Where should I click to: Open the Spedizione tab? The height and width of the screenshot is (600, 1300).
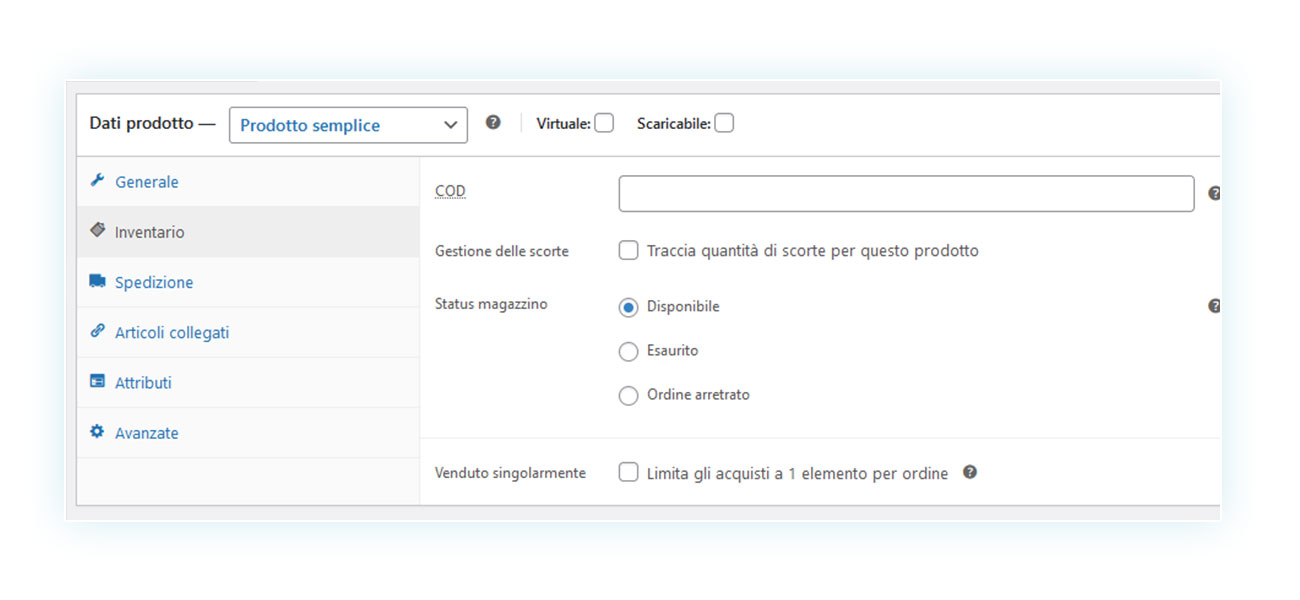[248, 282]
